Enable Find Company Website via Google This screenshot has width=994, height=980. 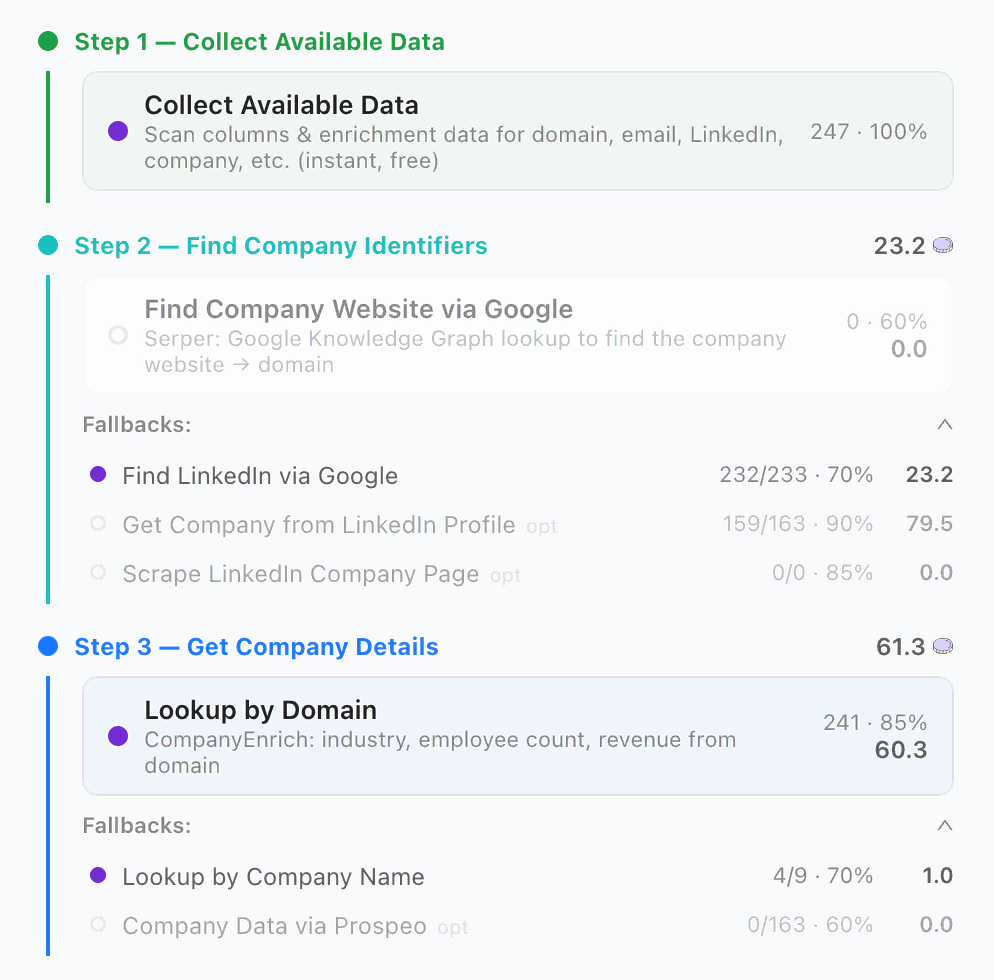point(118,335)
